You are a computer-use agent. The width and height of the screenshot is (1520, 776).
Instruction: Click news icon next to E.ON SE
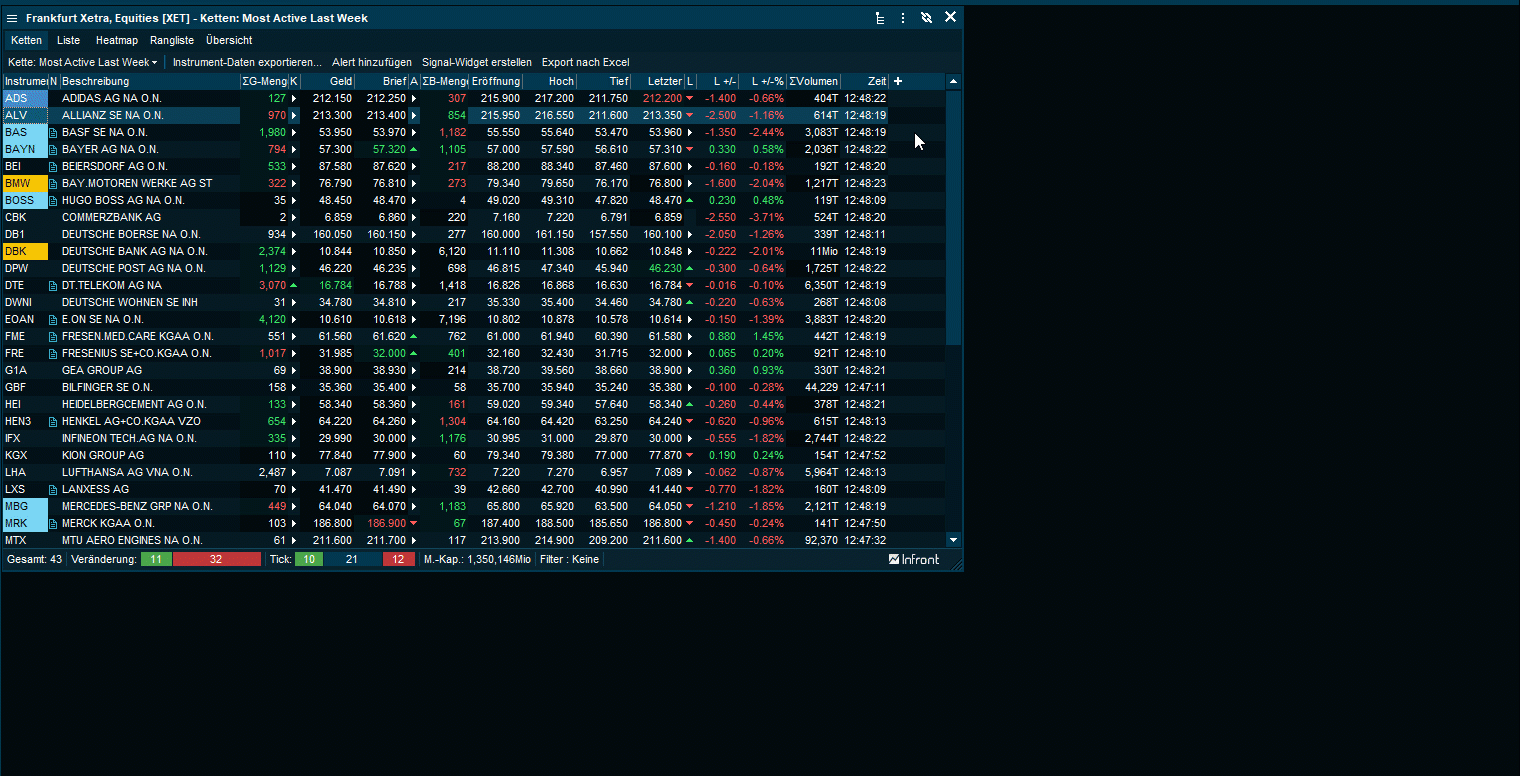point(54,319)
